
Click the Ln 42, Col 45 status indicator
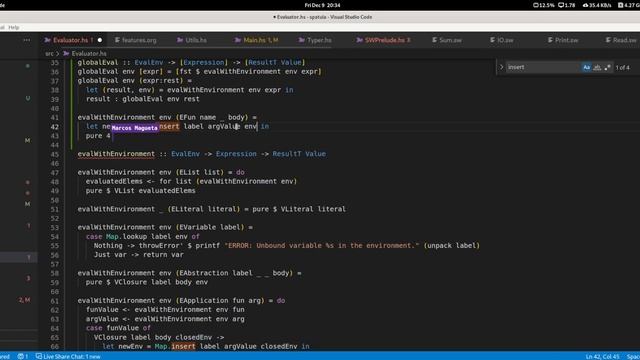click(x=602, y=356)
